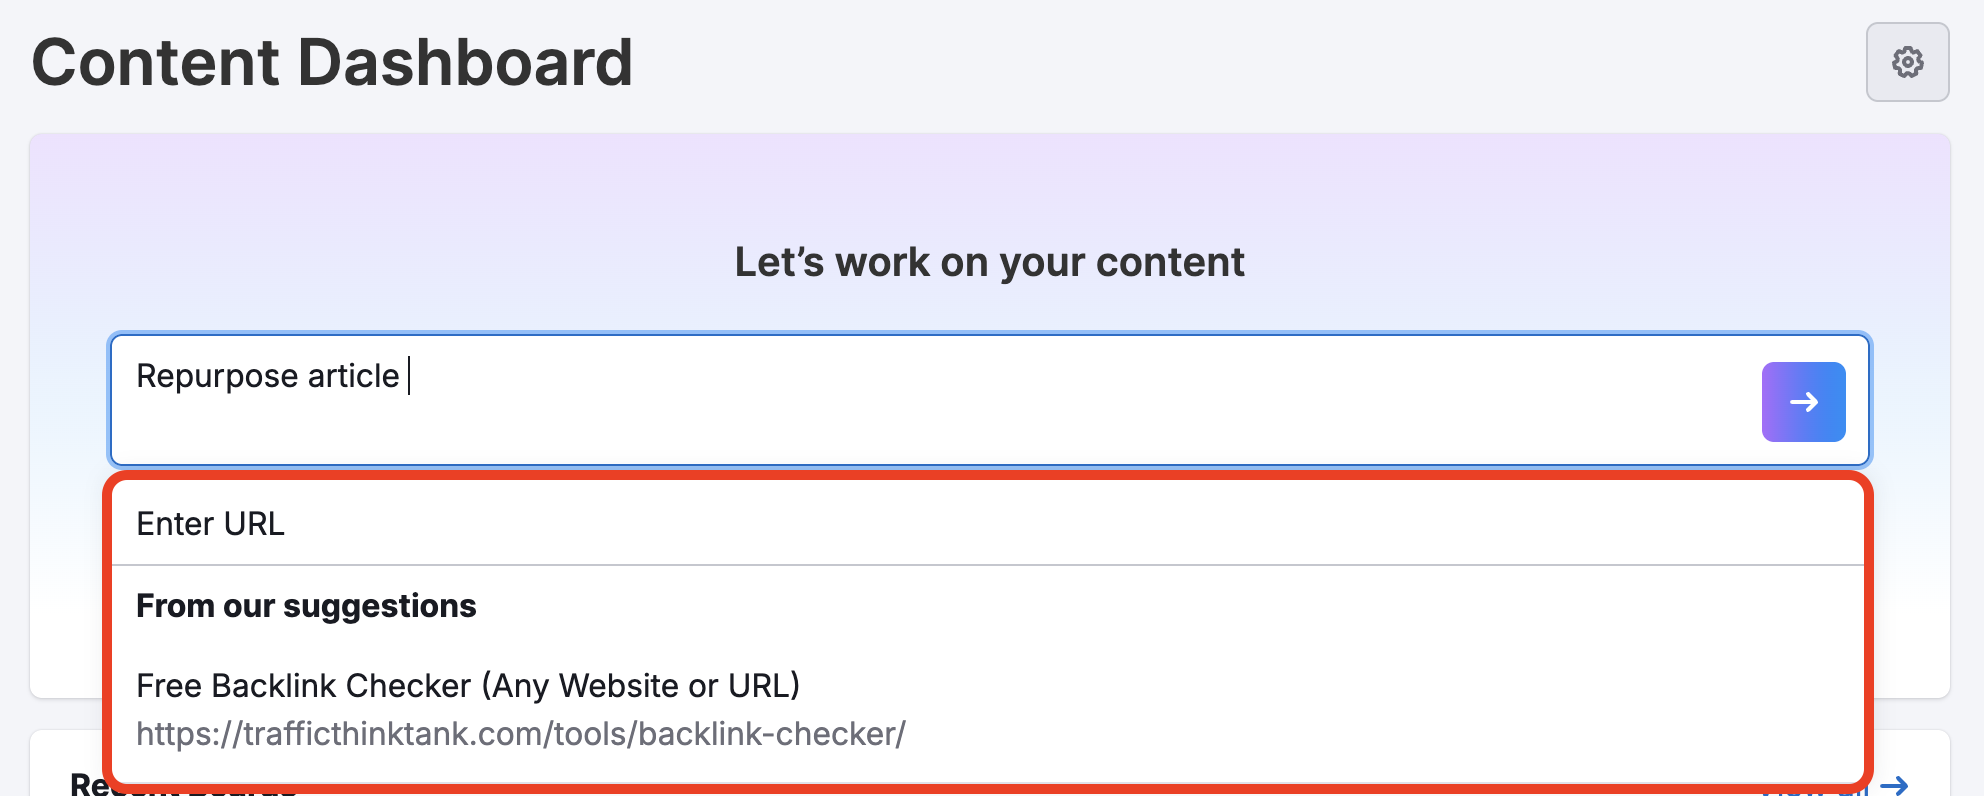The width and height of the screenshot is (1984, 796).
Task: Click the word Repurpose in the prompt
Action: [x=217, y=376]
